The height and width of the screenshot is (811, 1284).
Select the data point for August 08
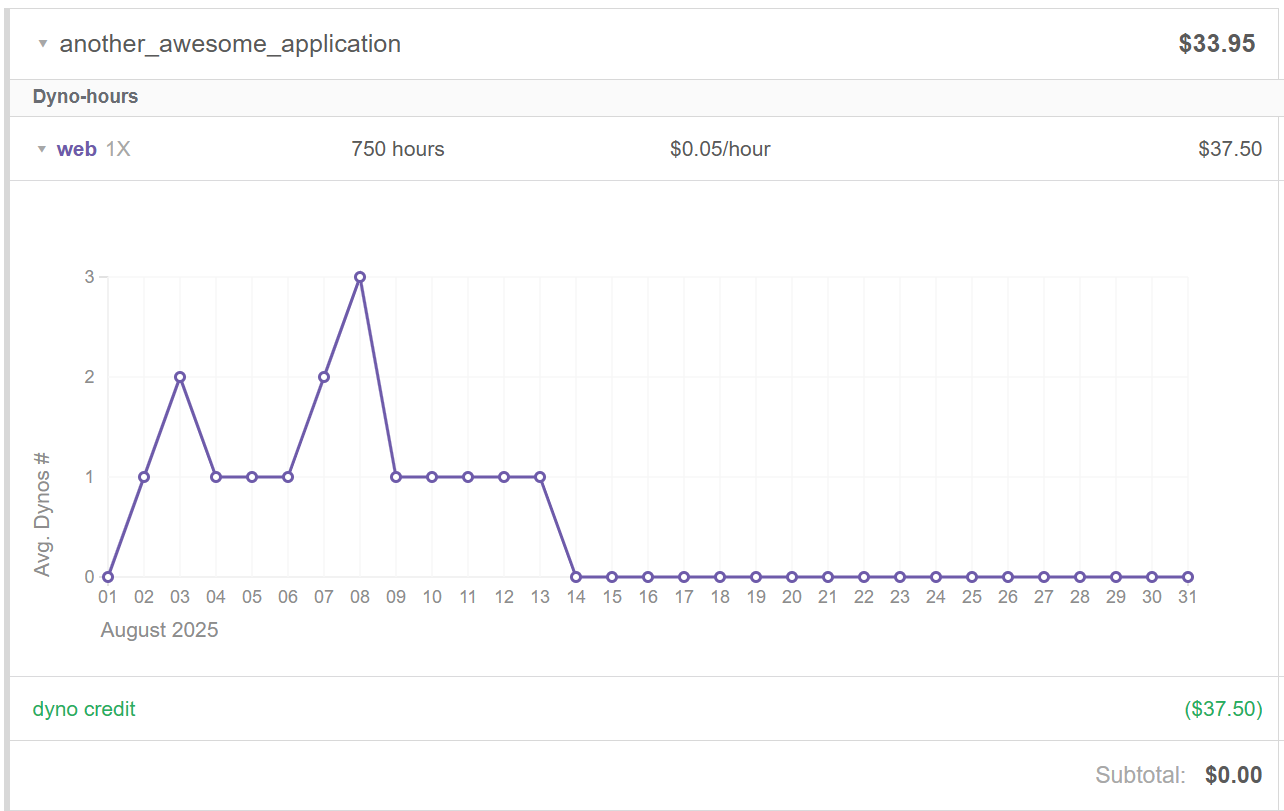point(360,277)
